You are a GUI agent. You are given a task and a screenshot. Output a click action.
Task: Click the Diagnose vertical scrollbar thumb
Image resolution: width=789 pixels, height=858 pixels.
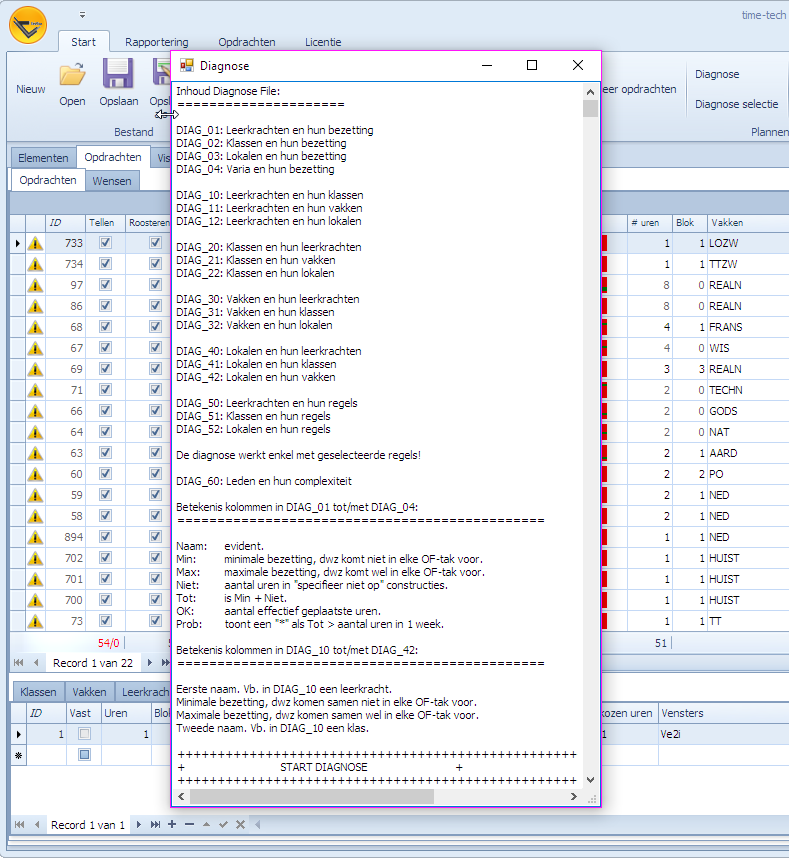[590, 108]
